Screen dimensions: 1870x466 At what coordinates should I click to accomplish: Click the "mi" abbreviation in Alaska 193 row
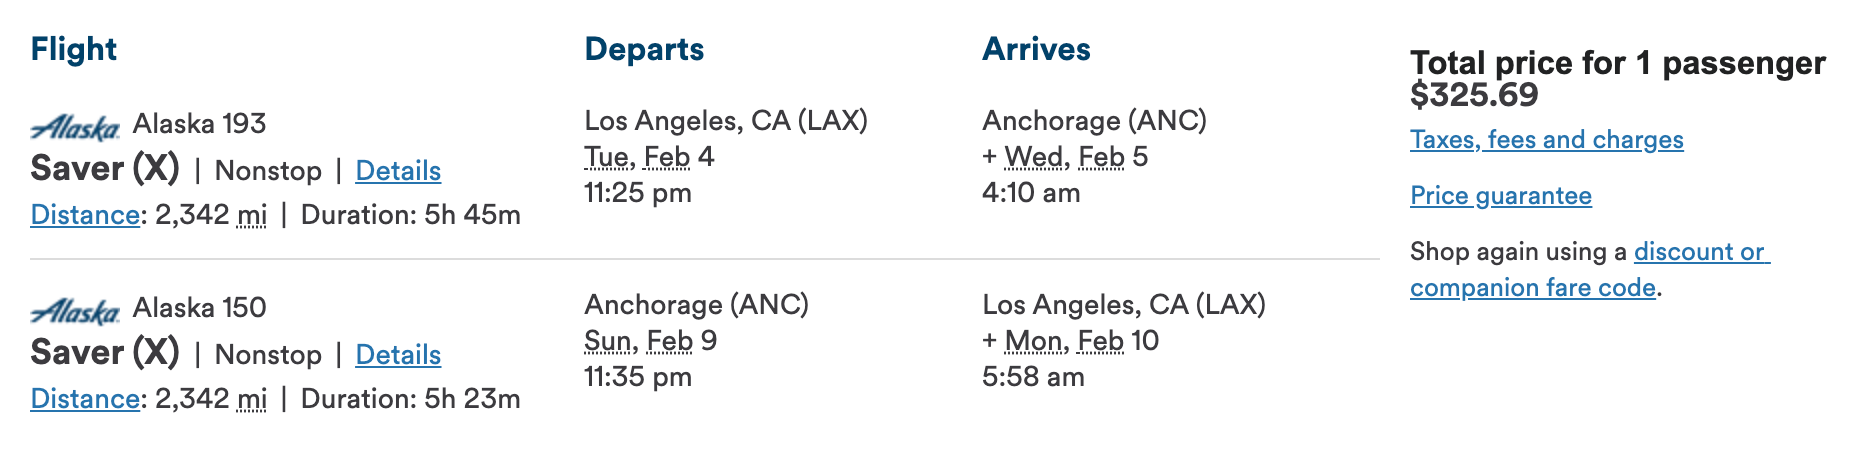252,215
